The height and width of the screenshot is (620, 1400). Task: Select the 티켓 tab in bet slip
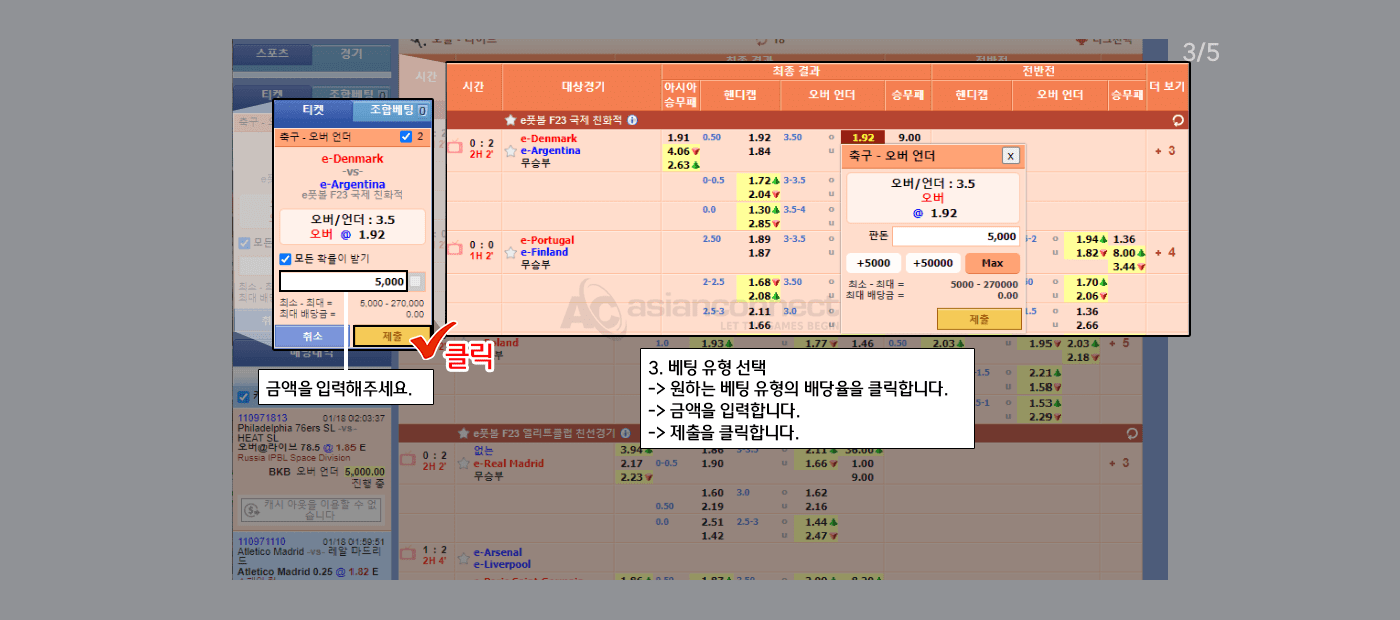(314, 111)
